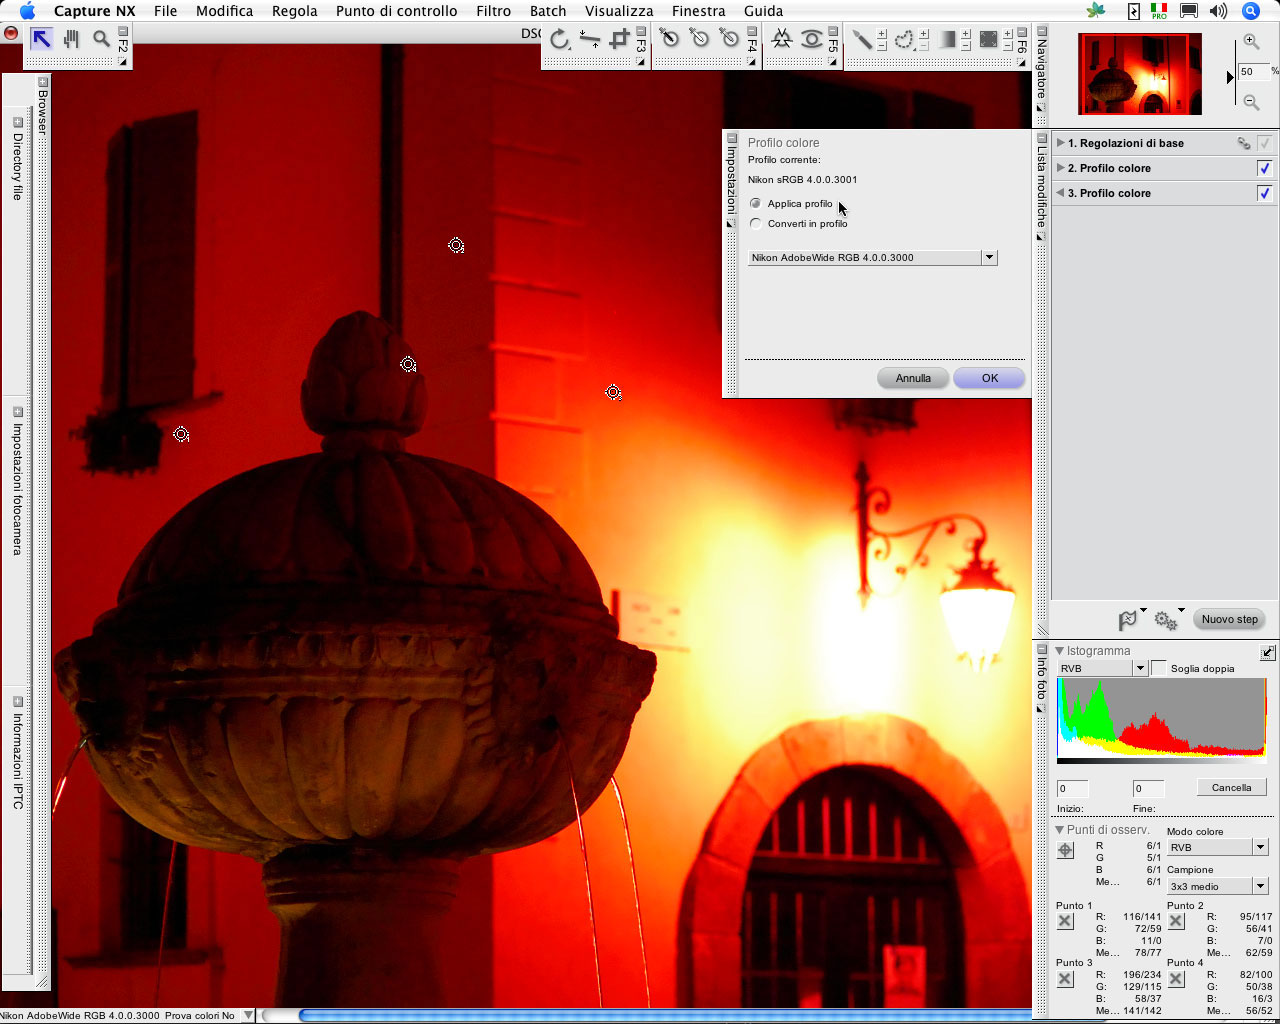Select the red-eye control point tool
1280x1024 pixels.
(x=812, y=39)
